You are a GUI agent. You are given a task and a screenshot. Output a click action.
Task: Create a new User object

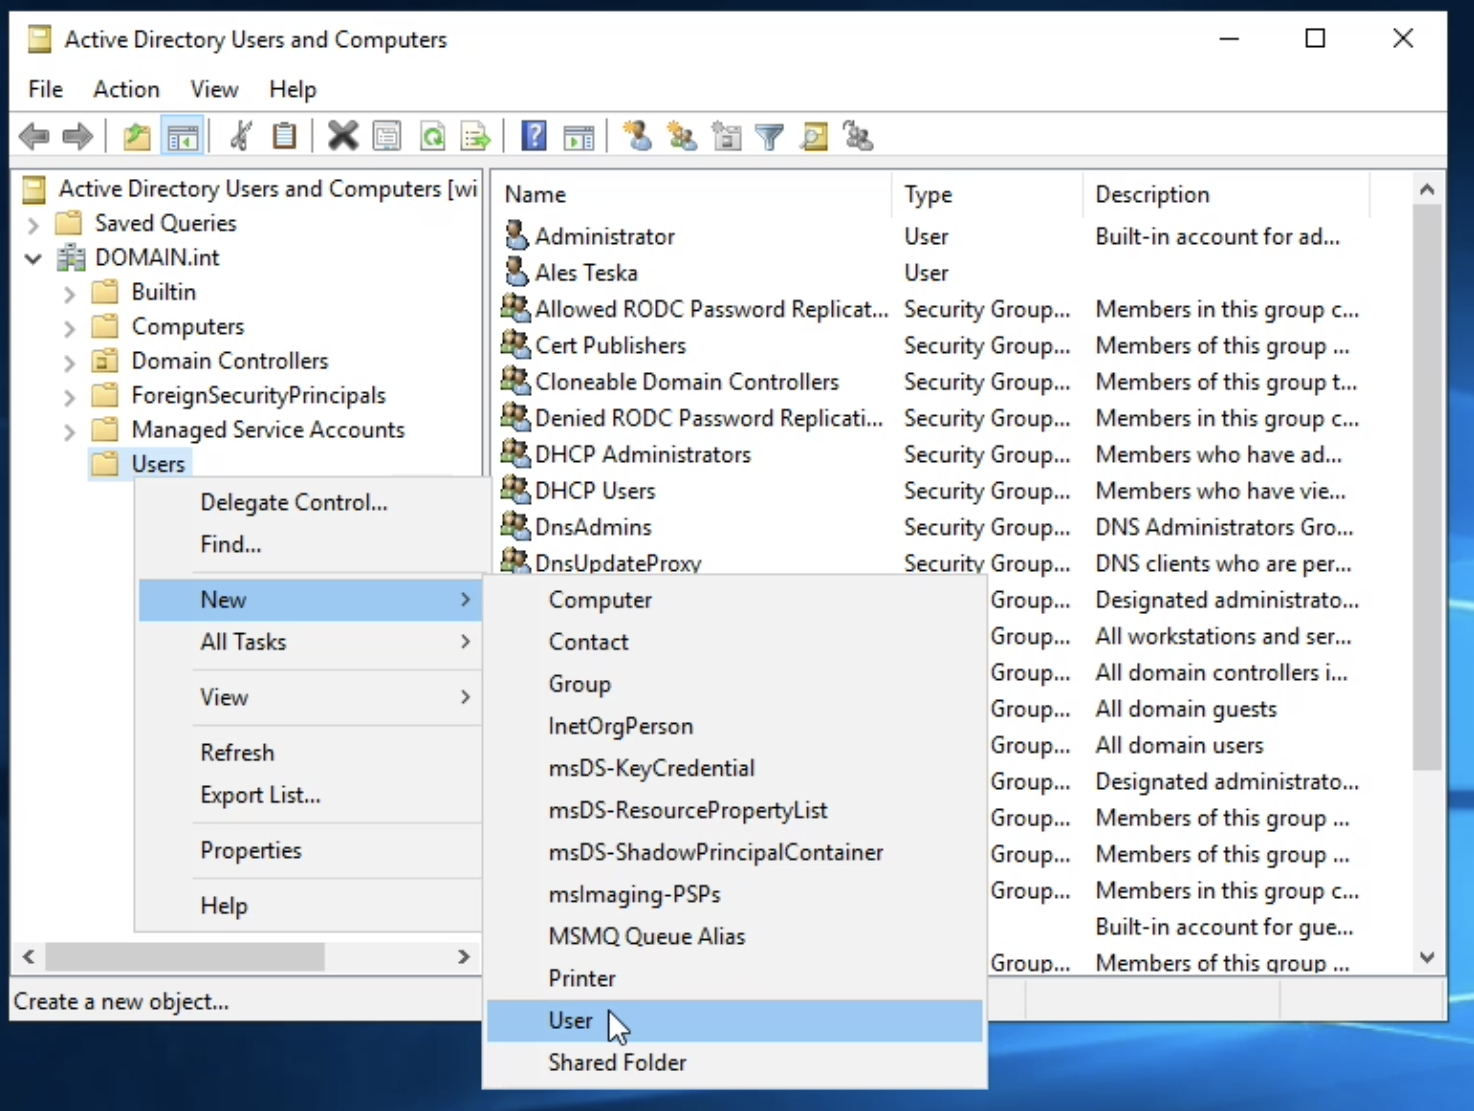734,1020
